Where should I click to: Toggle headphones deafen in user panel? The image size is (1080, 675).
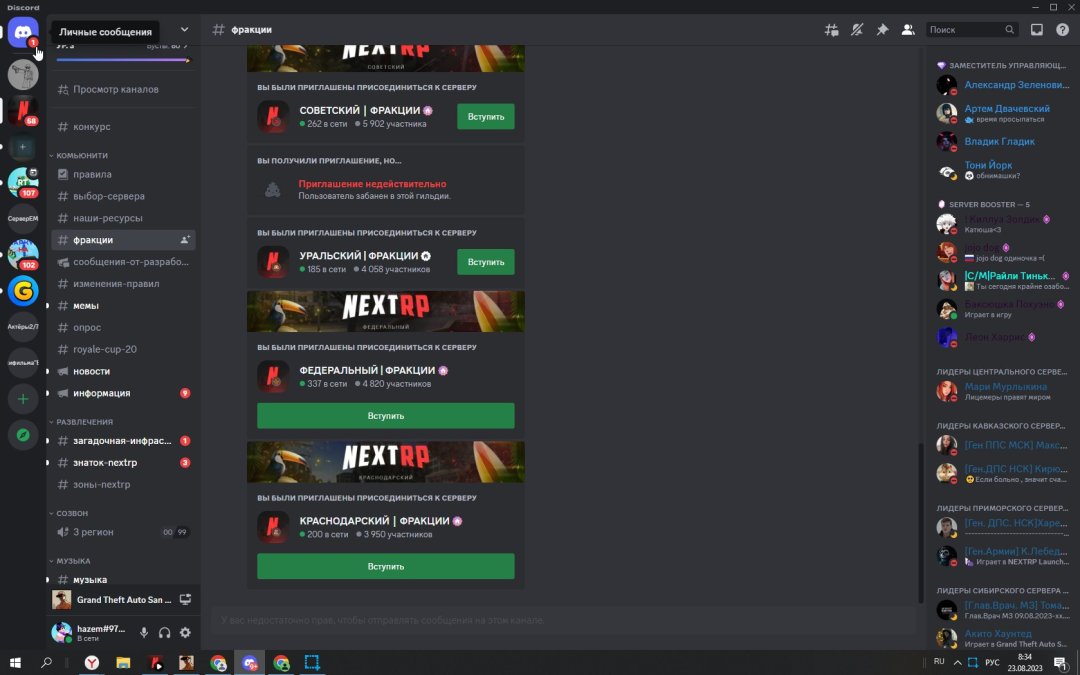tap(165, 632)
